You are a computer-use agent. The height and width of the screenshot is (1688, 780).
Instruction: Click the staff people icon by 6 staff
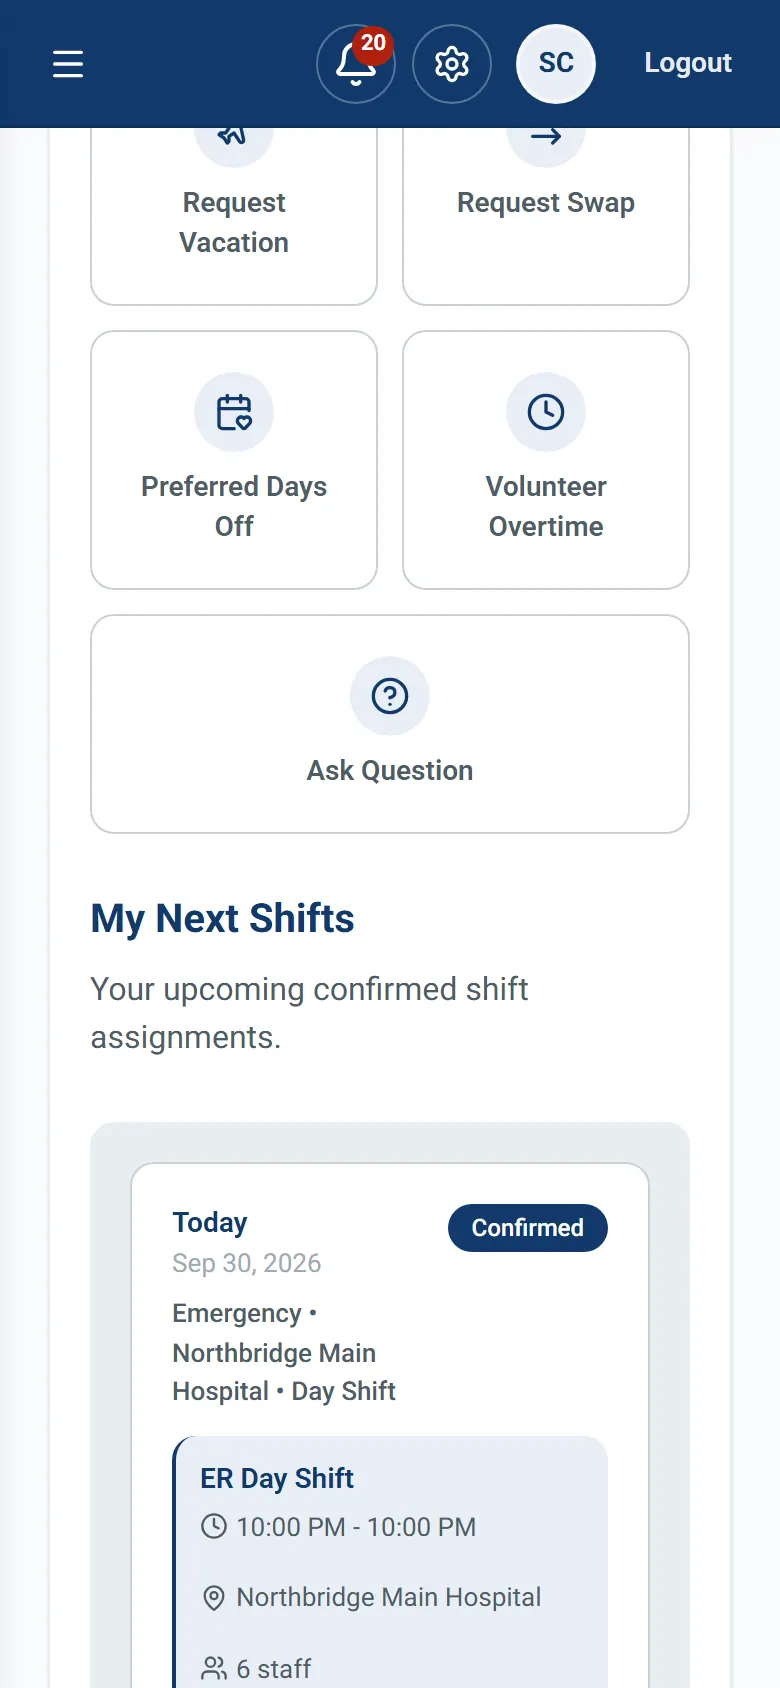214,1668
